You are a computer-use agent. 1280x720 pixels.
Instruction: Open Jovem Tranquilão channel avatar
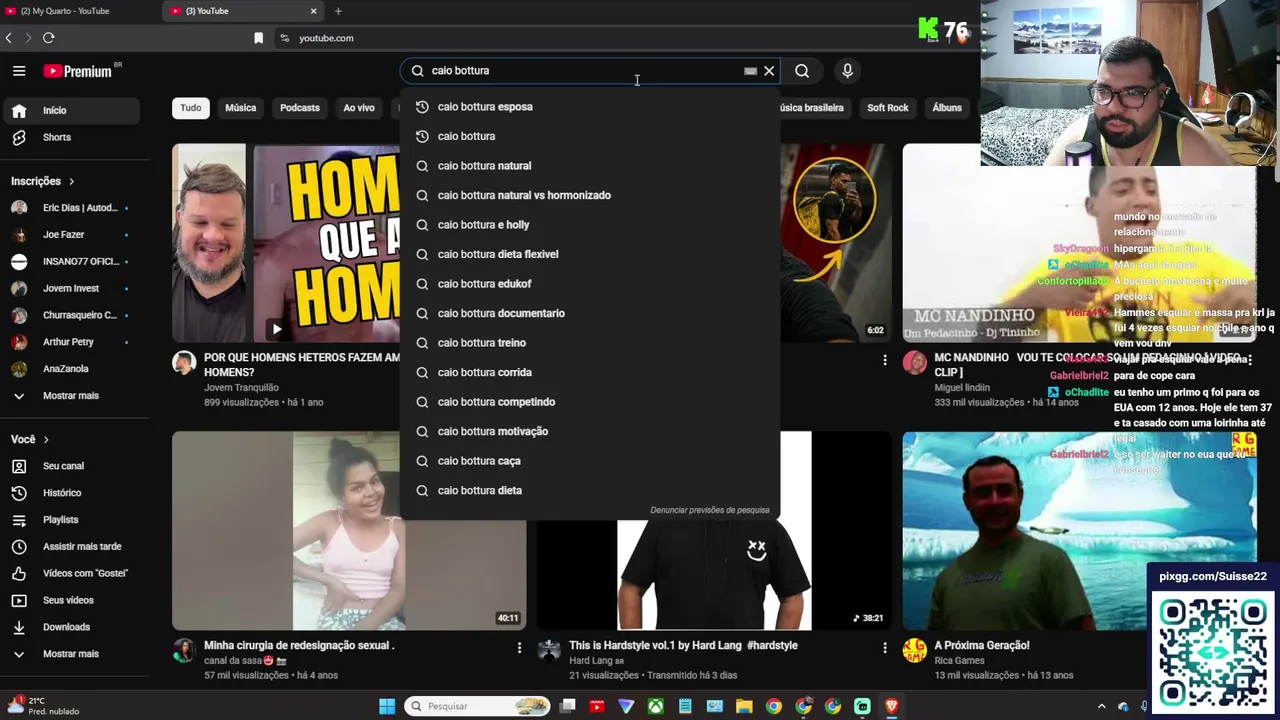(184, 362)
